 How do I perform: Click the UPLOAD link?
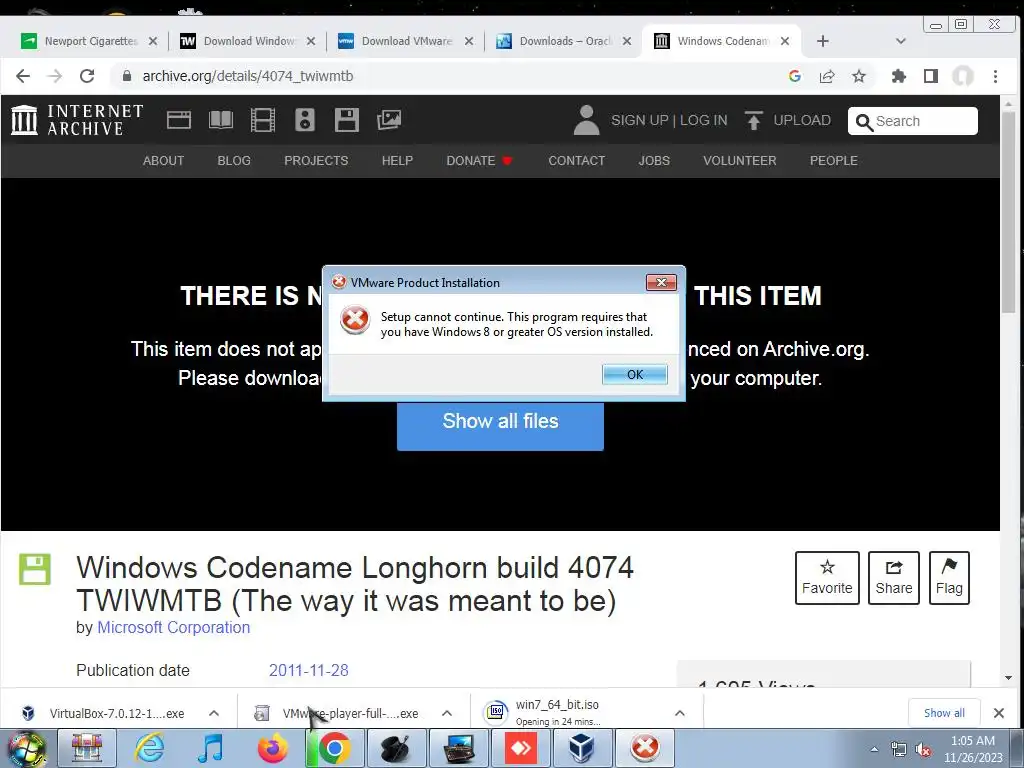coord(788,120)
